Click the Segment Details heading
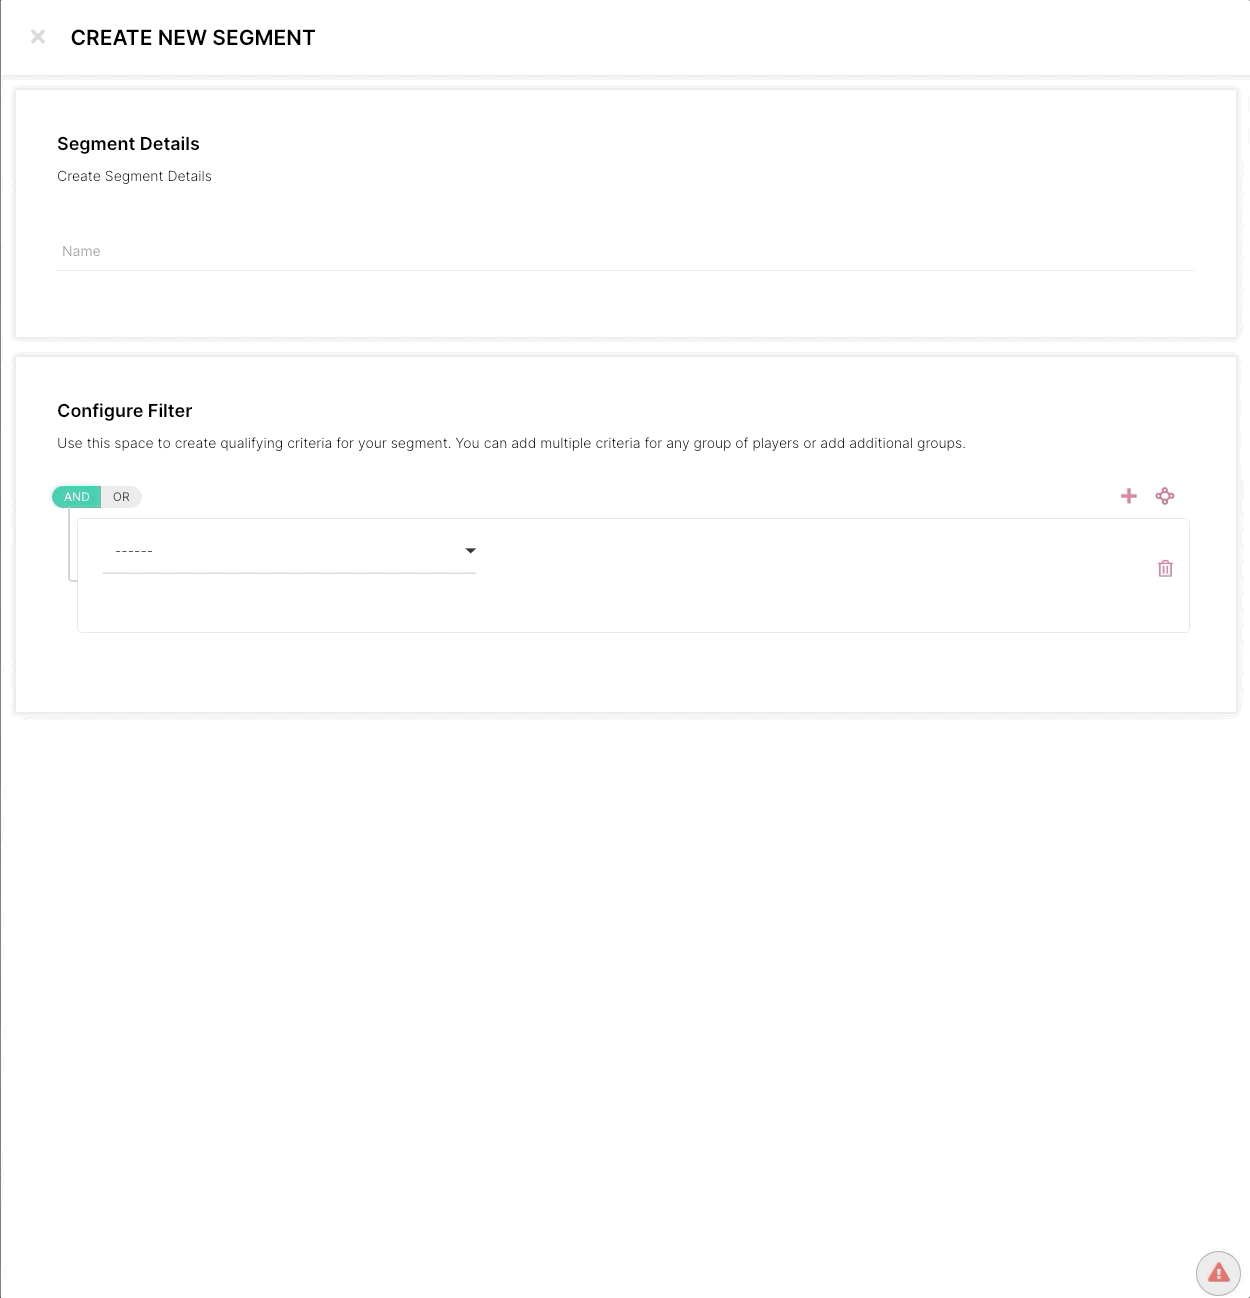The width and height of the screenshot is (1250, 1298). (x=128, y=144)
